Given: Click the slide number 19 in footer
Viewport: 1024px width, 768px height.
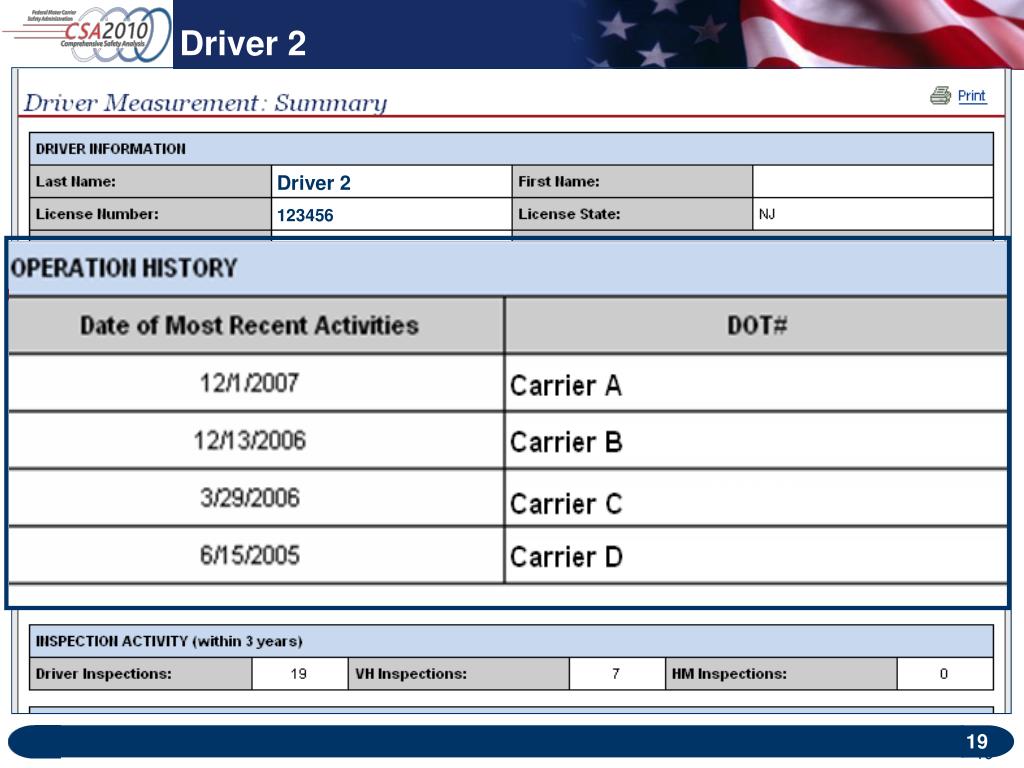Looking at the screenshot, I should [x=977, y=742].
